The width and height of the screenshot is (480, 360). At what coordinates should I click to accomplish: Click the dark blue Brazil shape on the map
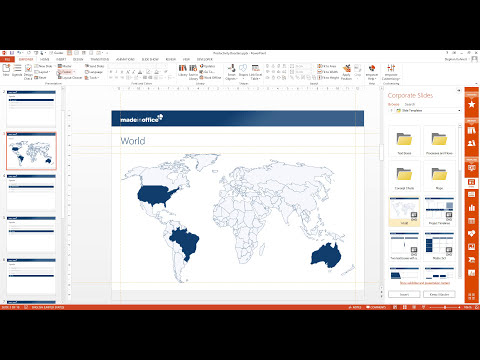point(184,243)
